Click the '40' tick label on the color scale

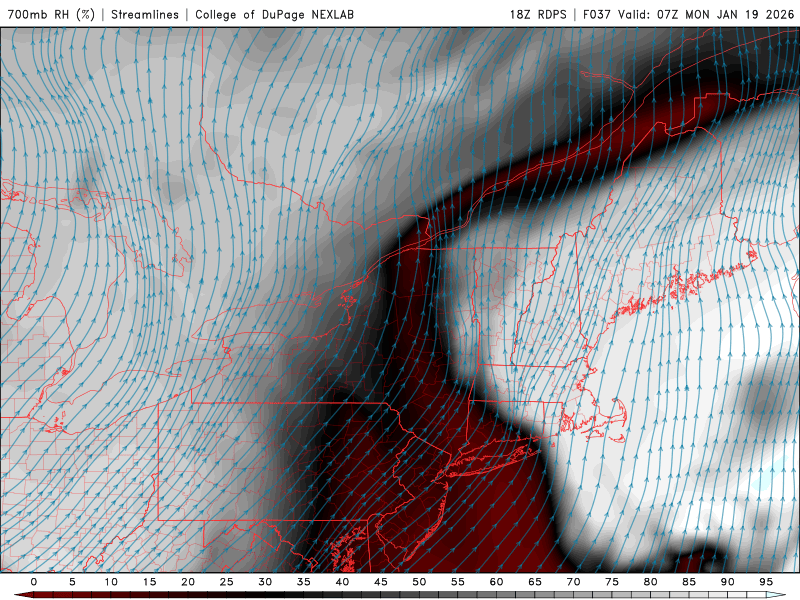click(x=342, y=582)
